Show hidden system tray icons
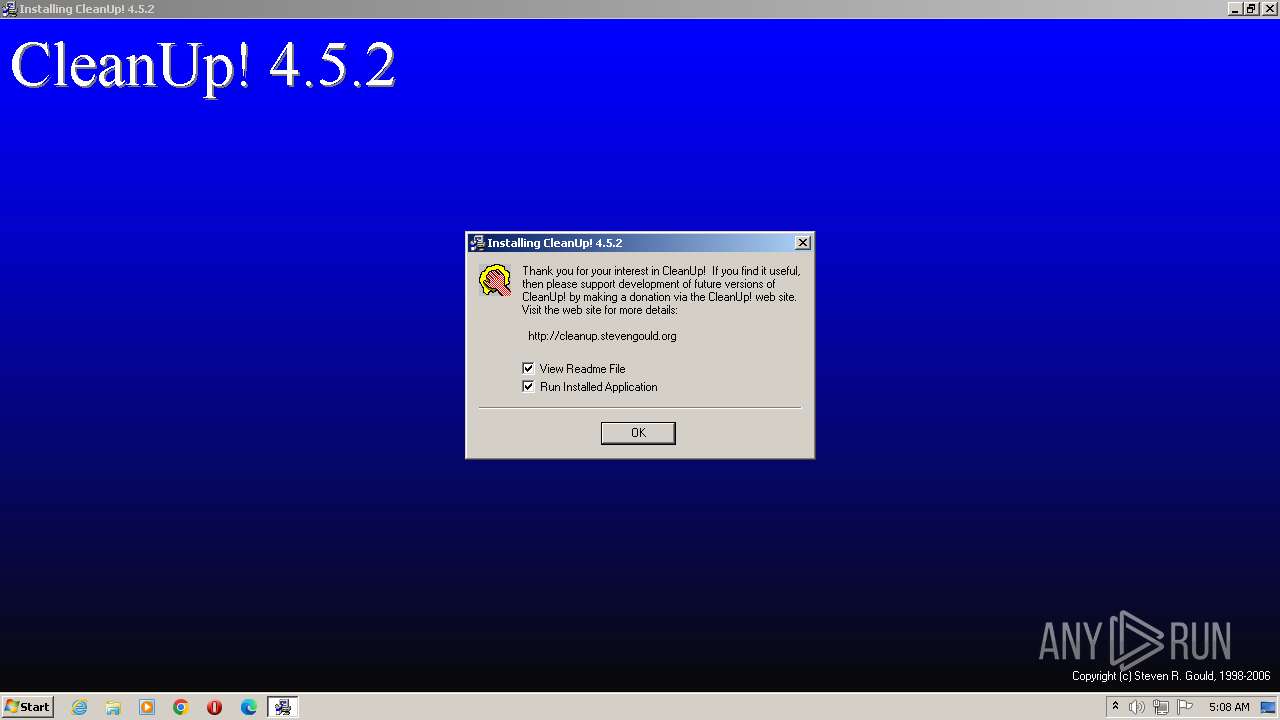Viewport: 1280px width, 720px height. pos(1115,707)
